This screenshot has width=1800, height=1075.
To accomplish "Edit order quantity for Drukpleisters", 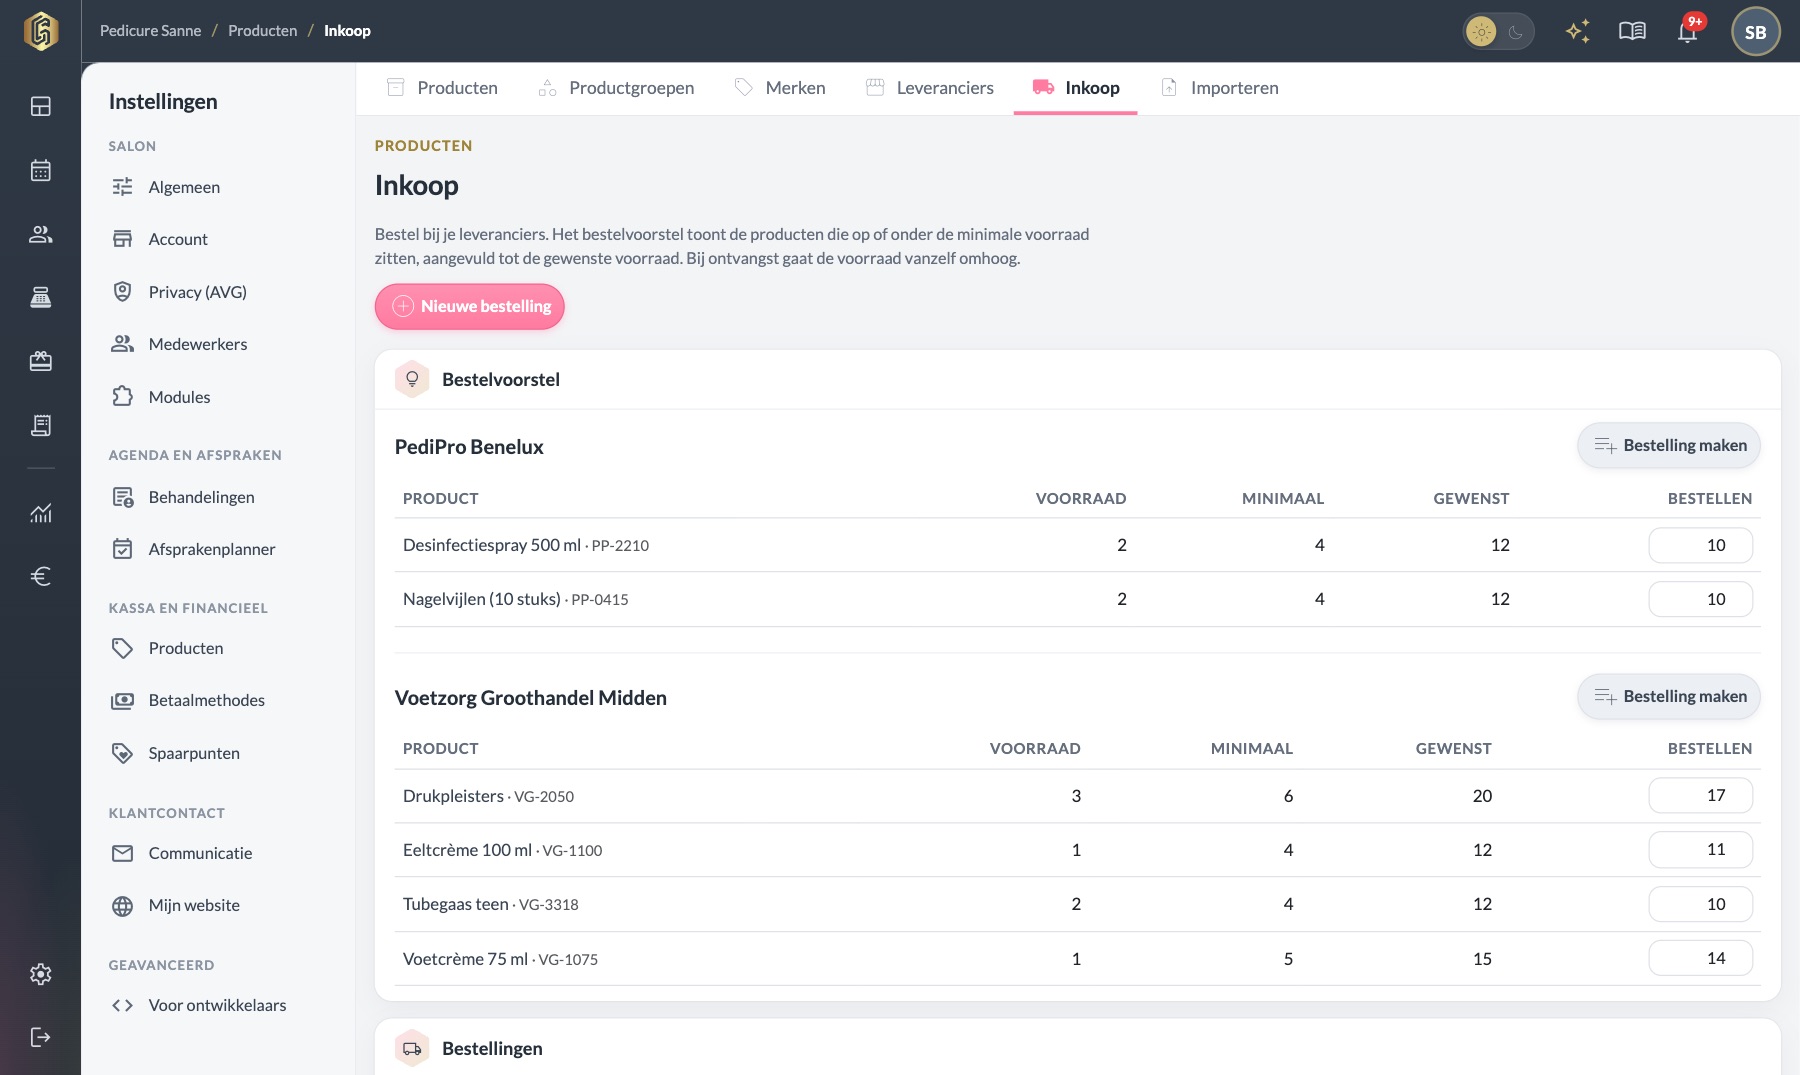I will [x=1700, y=795].
